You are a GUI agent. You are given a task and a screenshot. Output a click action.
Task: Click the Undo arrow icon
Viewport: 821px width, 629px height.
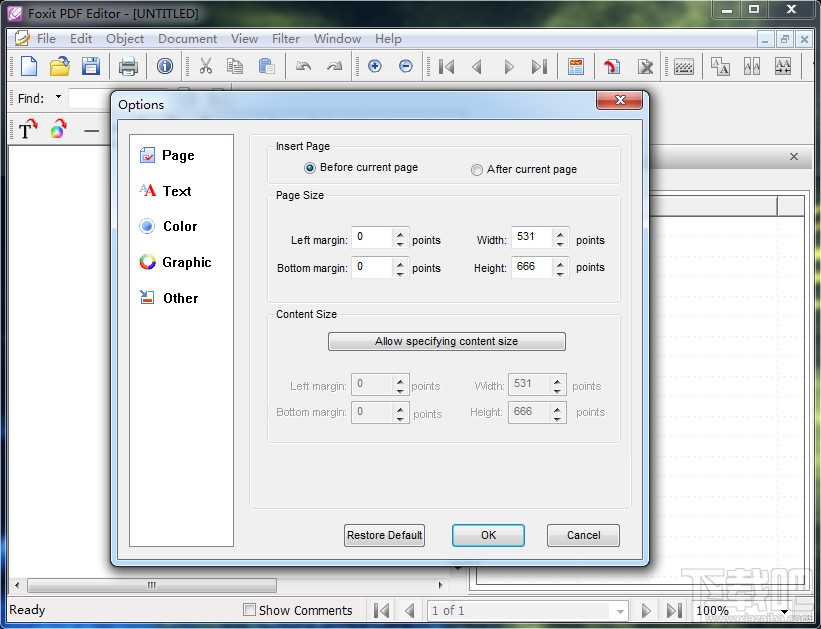(303, 66)
